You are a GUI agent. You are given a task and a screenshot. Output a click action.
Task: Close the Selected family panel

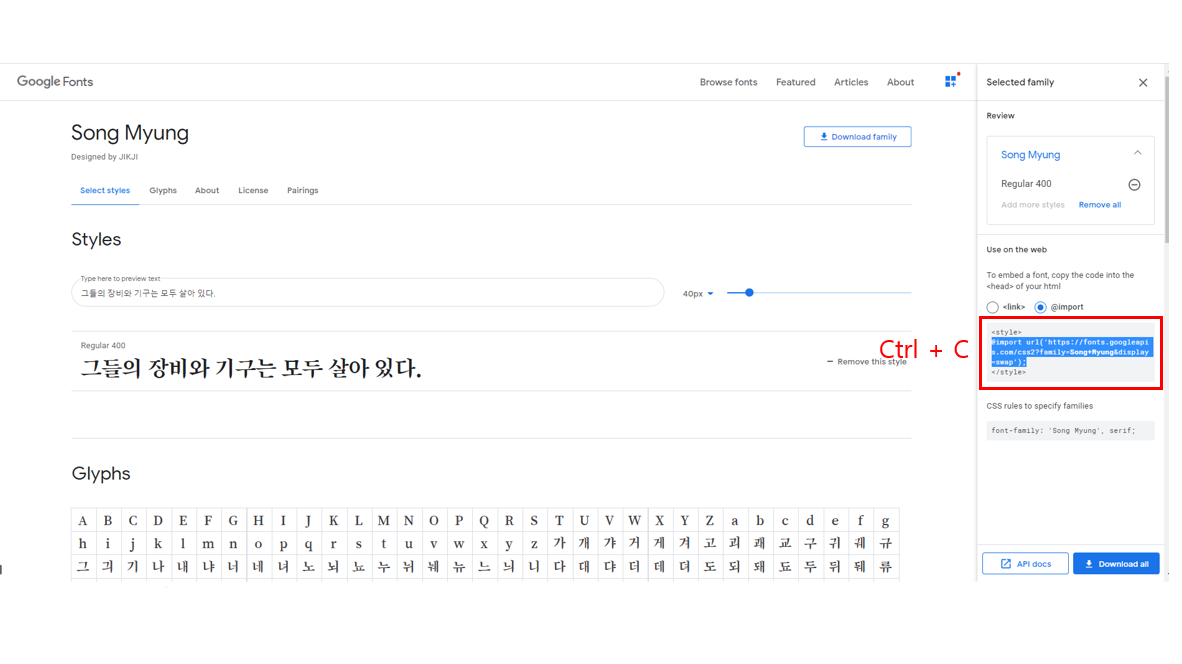pyautogui.click(x=1143, y=83)
